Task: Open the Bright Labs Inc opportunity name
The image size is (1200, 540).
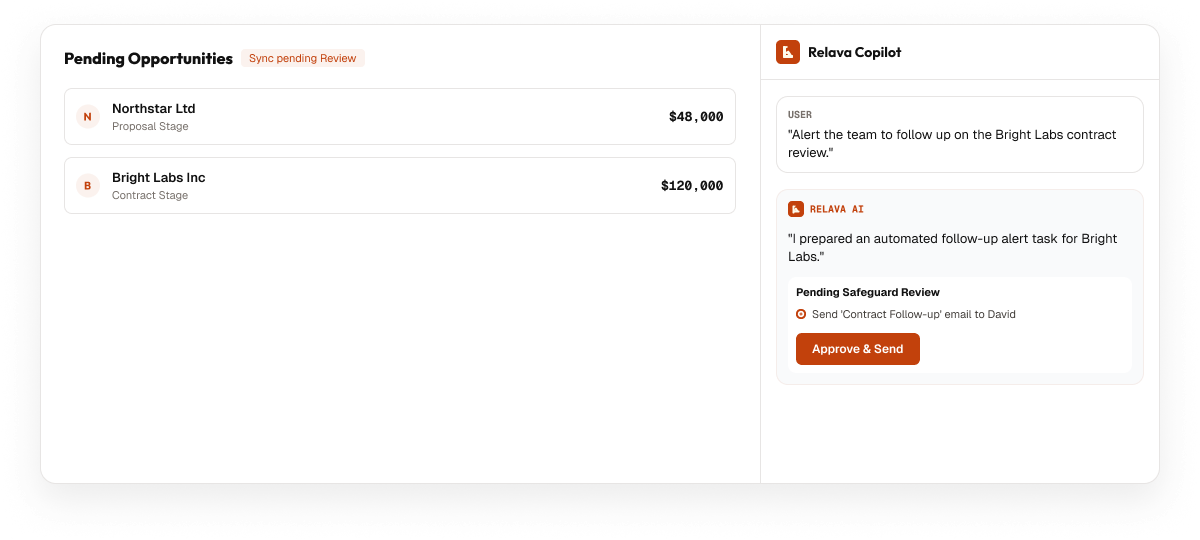Action: pos(159,177)
